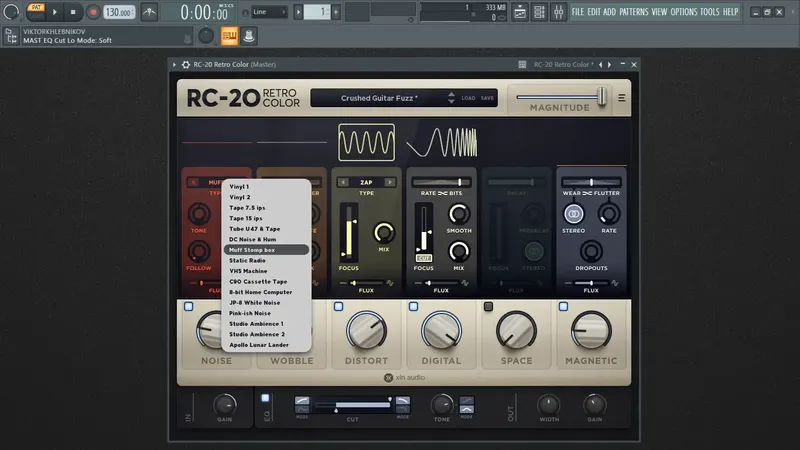
Task: Click the stamp tool icon in hint bar
Action: click(248, 36)
